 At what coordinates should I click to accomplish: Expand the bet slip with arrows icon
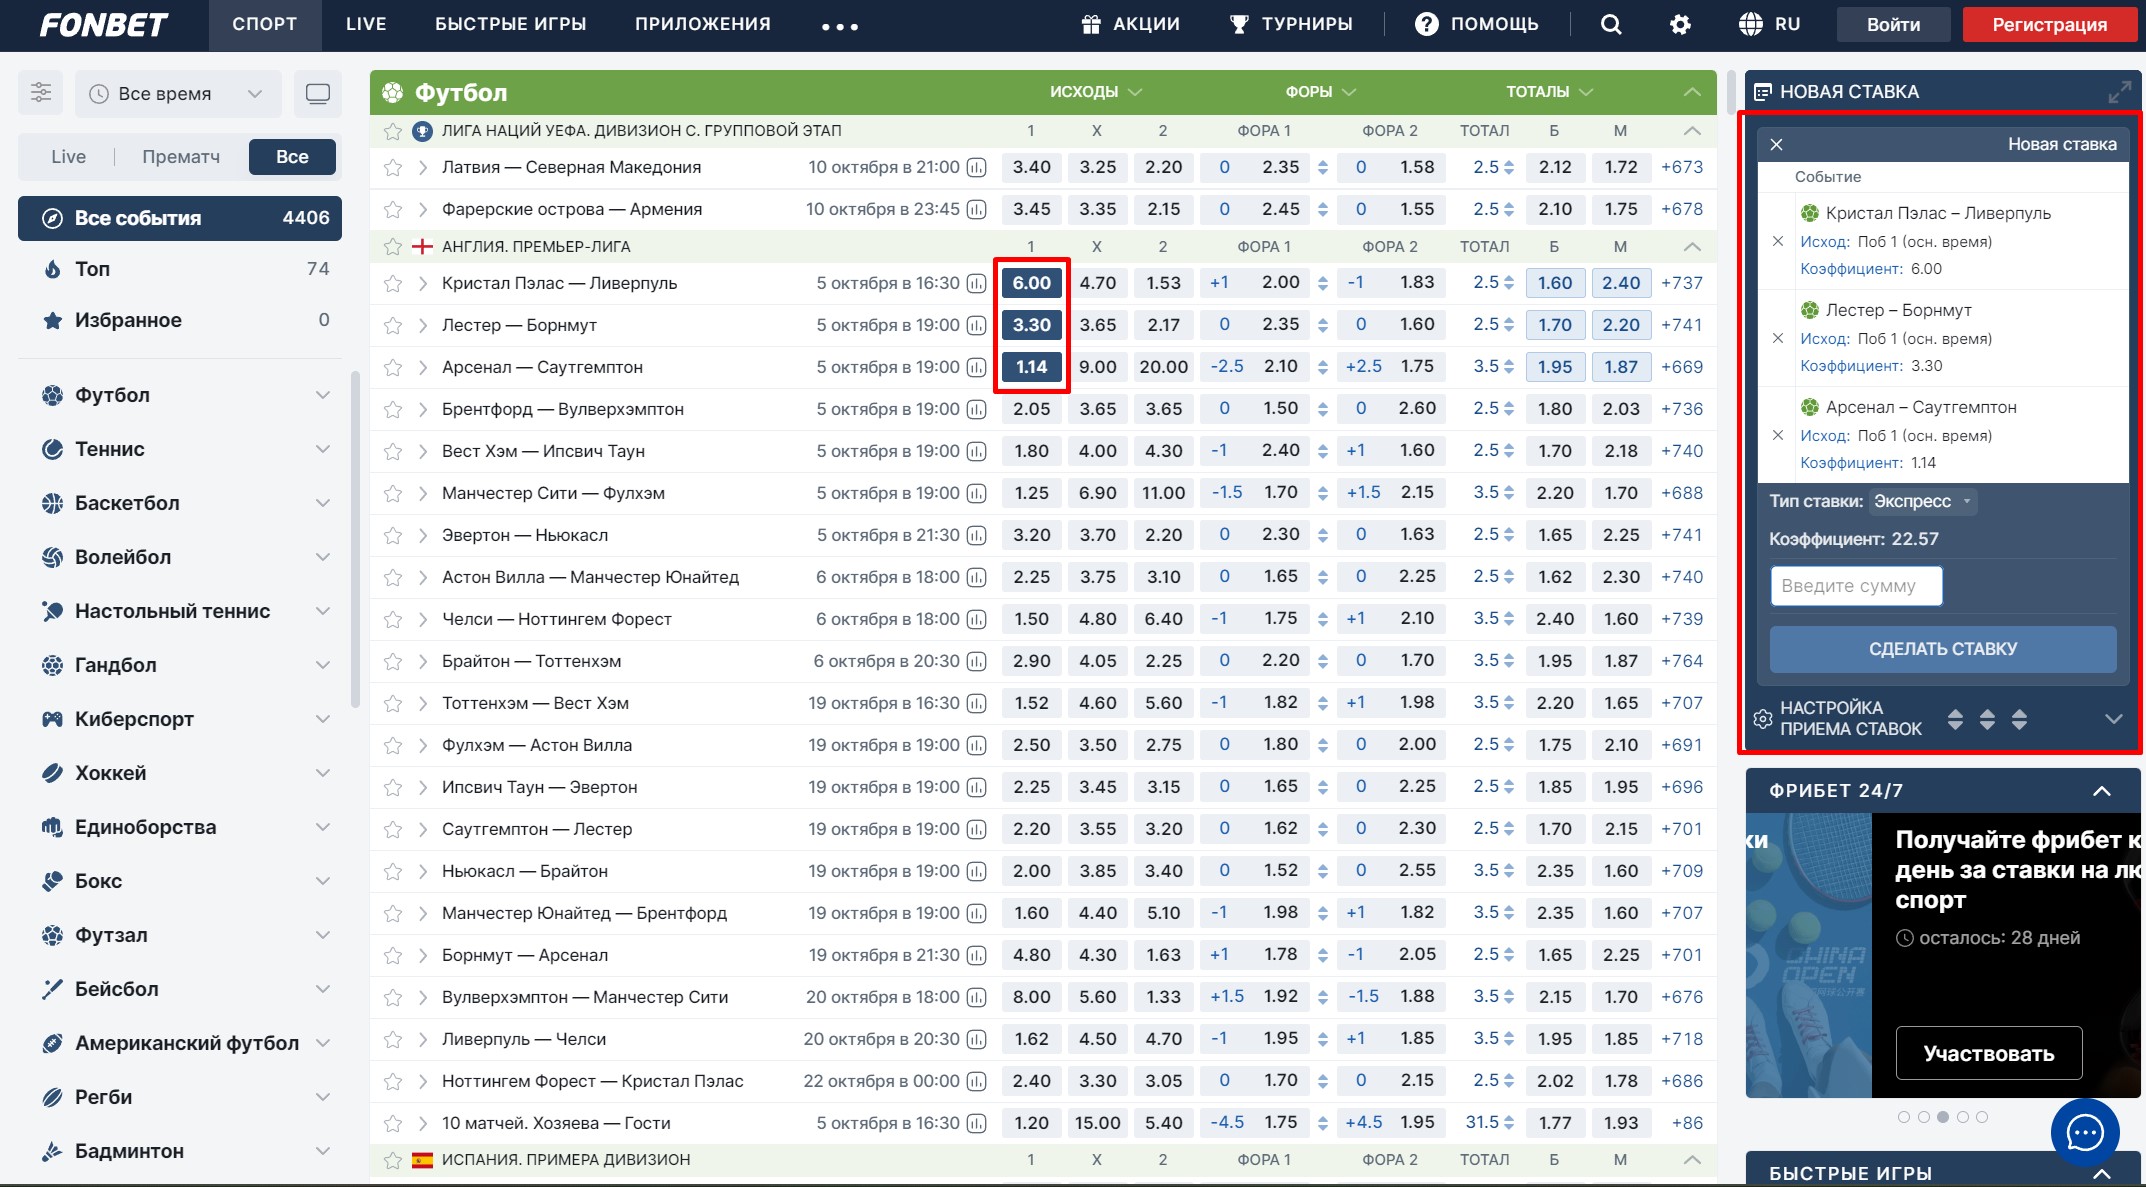click(x=2119, y=93)
